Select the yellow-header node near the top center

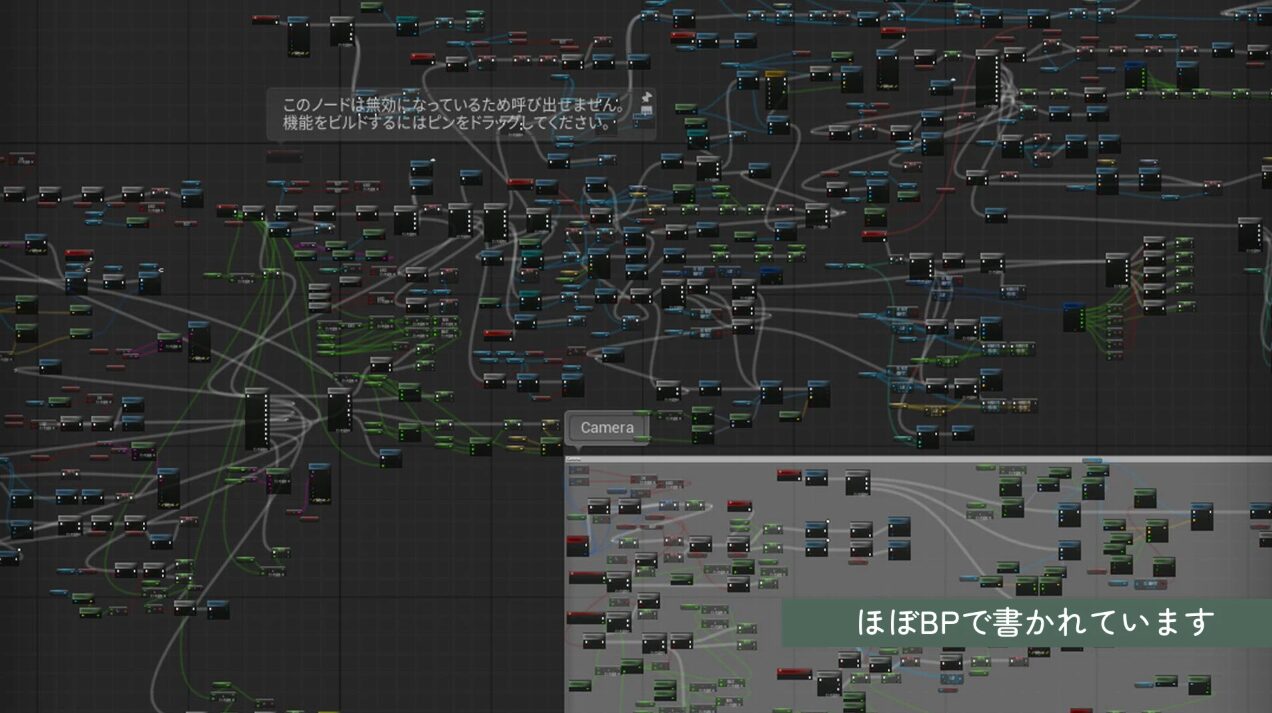(775, 88)
